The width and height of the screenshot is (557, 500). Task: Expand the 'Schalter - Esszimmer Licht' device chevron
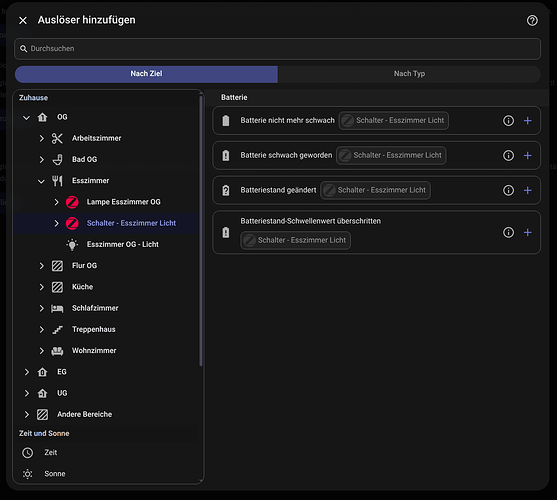click(x=56, y=223)
